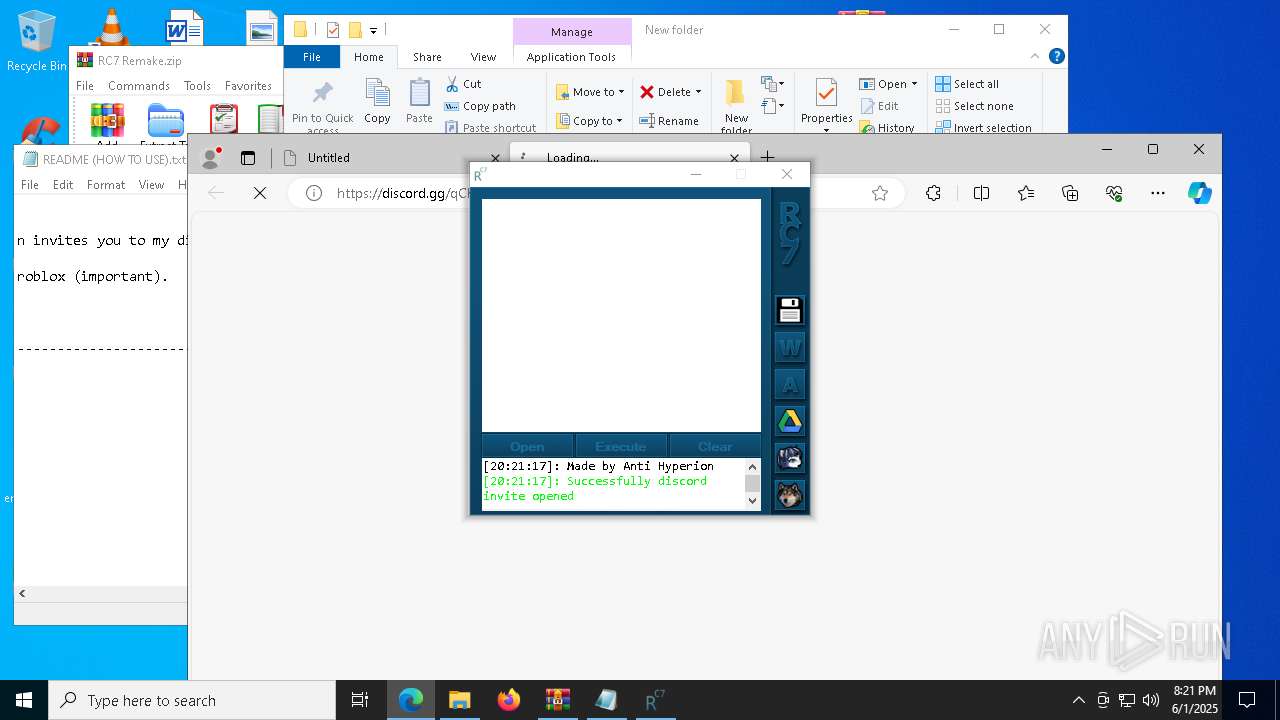Toggle Edge split screen icon
Viewport: 1280px width, 720px height.
point(981,193)
